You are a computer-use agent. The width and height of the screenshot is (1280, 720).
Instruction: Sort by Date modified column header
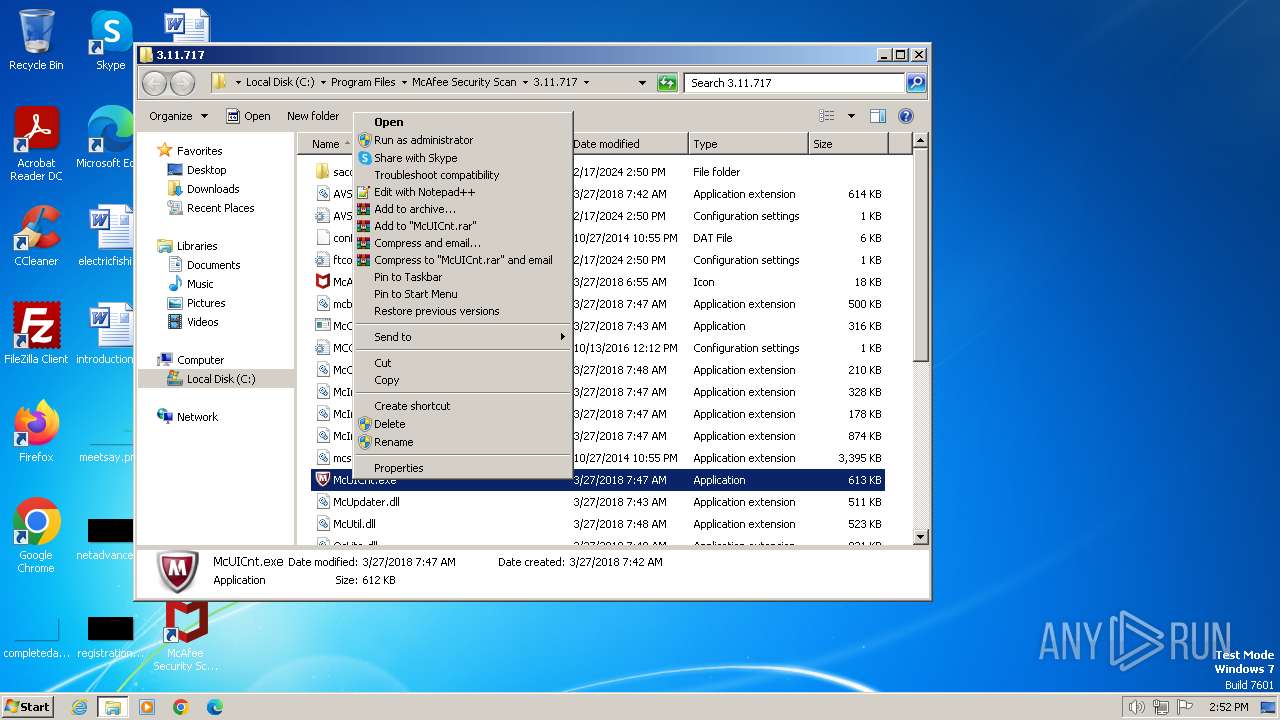pyautogui.click(x=629, y=144)
